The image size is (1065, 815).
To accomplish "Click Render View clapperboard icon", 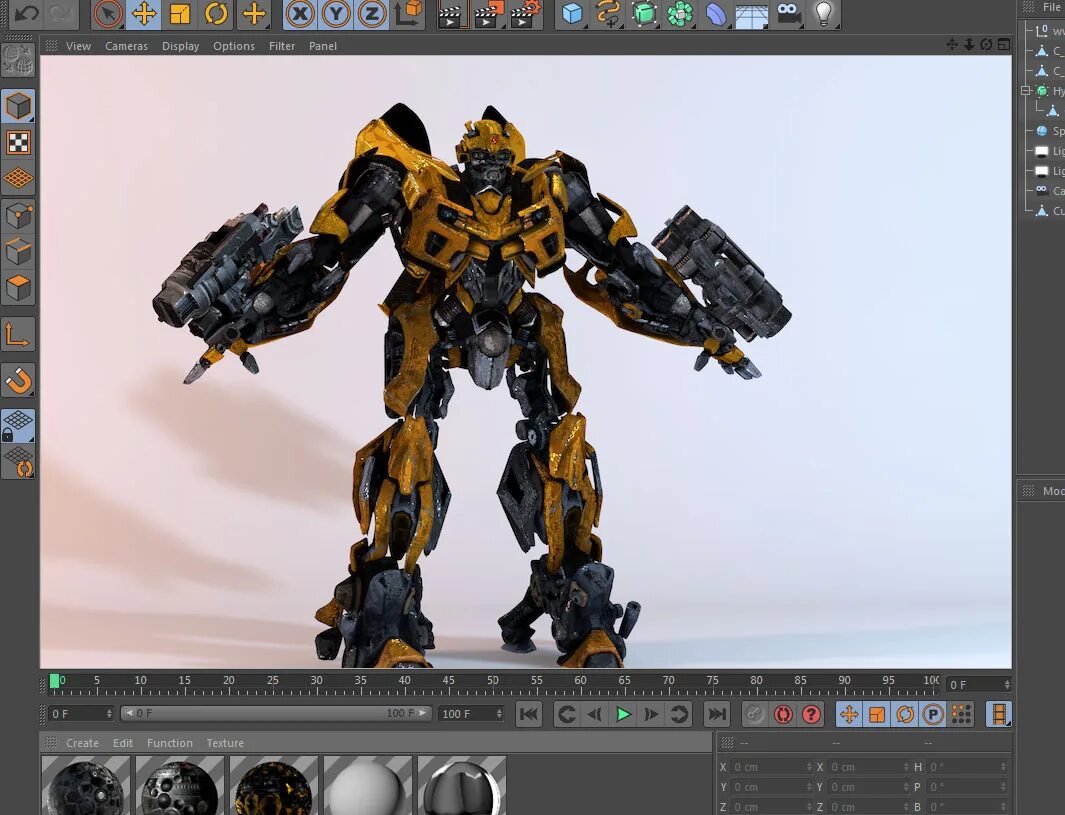I will point(450,14).
